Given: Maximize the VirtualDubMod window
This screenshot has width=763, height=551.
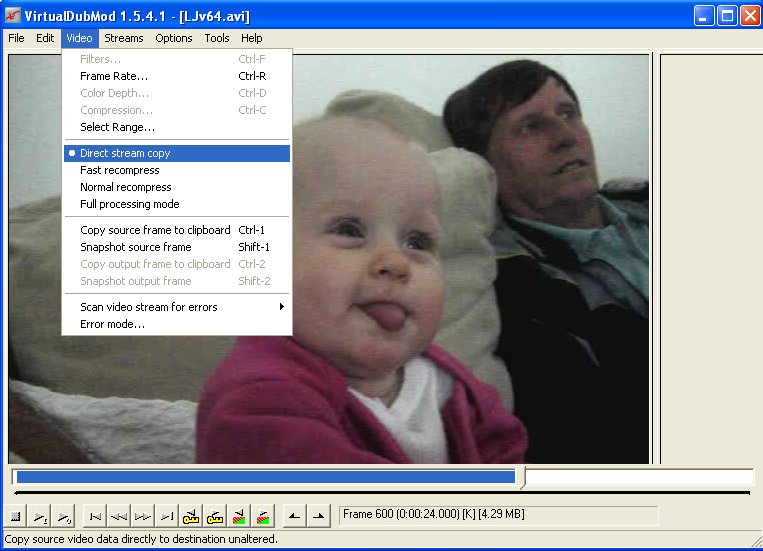Looking at the screenshot, I should coord(727,16).
